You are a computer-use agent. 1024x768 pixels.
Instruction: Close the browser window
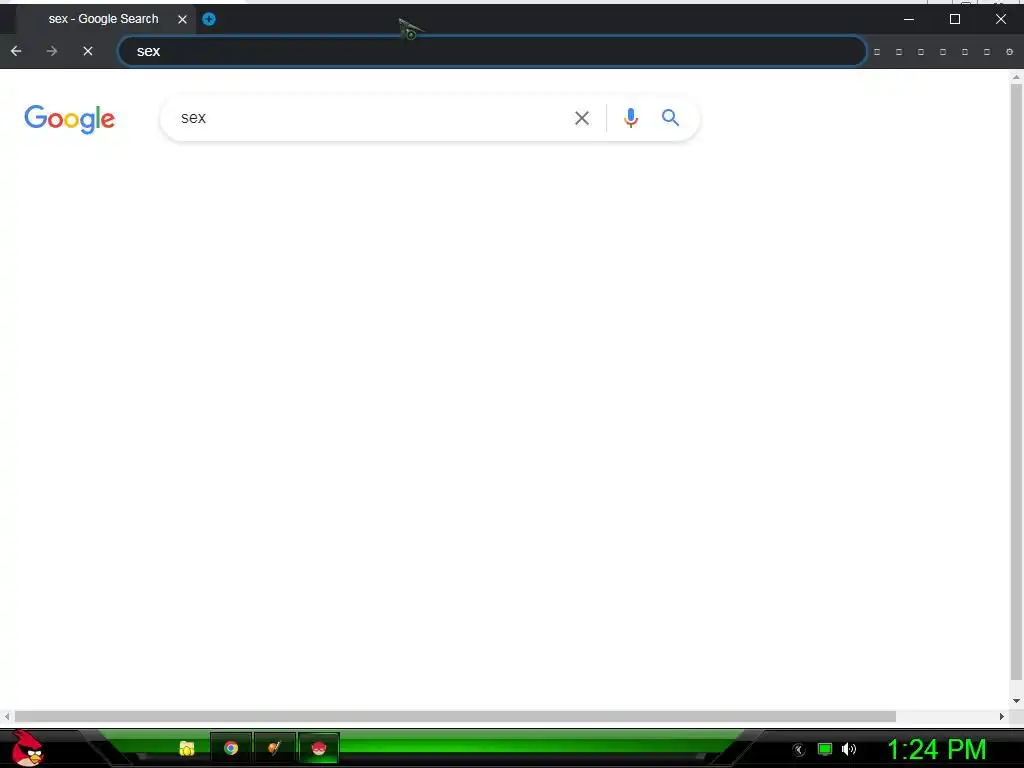click(1000, 19)
